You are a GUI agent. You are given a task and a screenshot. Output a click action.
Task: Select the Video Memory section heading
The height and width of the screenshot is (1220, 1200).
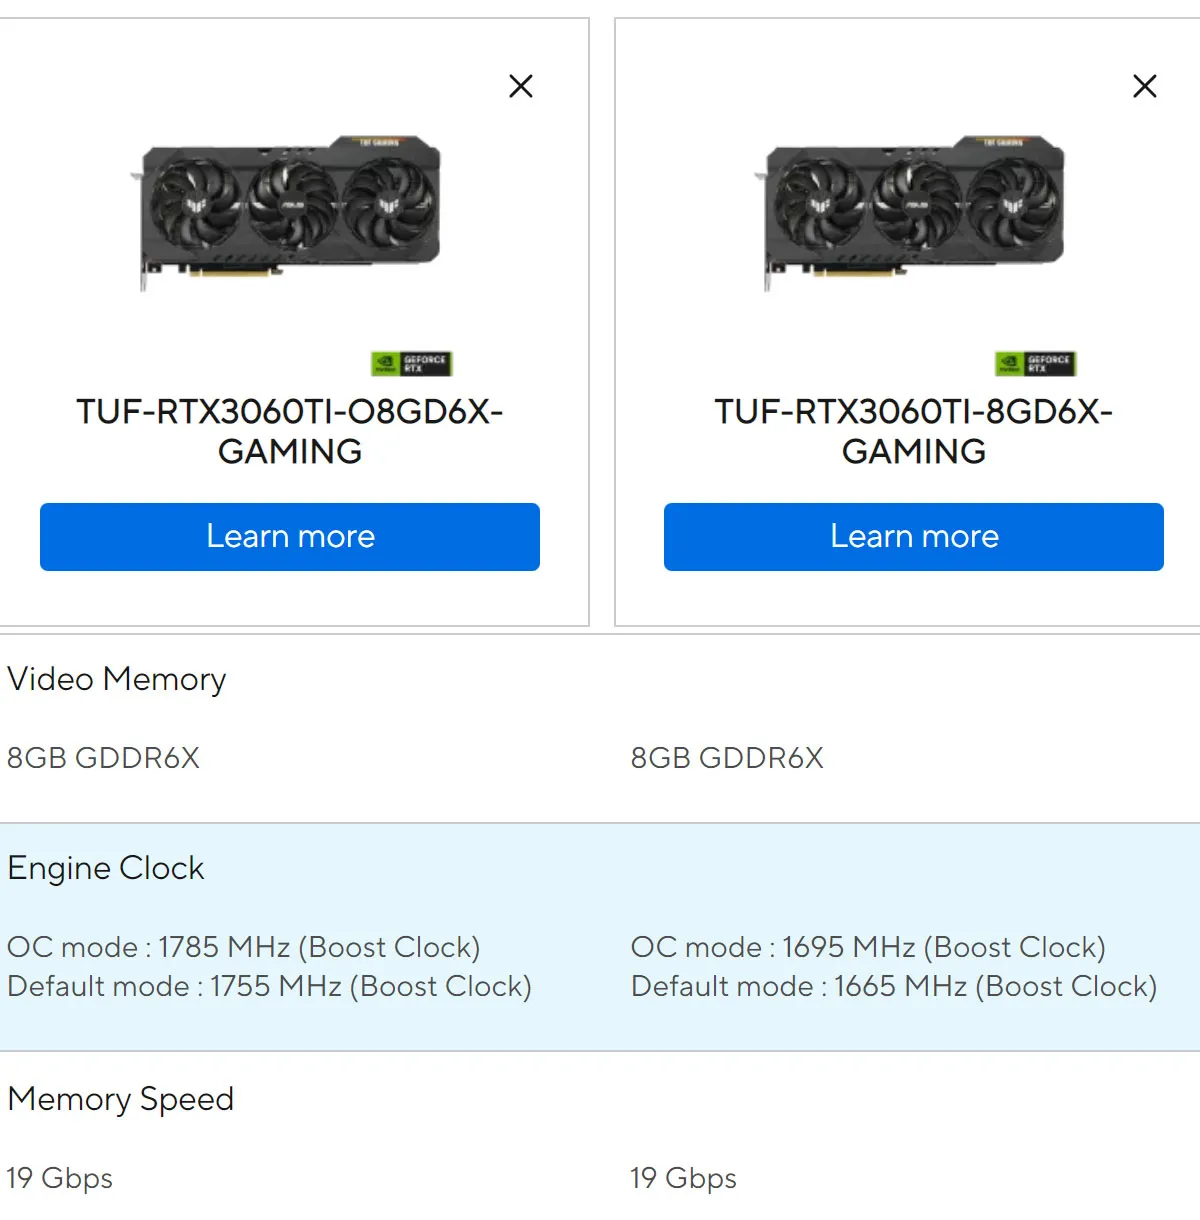[117, 679]
